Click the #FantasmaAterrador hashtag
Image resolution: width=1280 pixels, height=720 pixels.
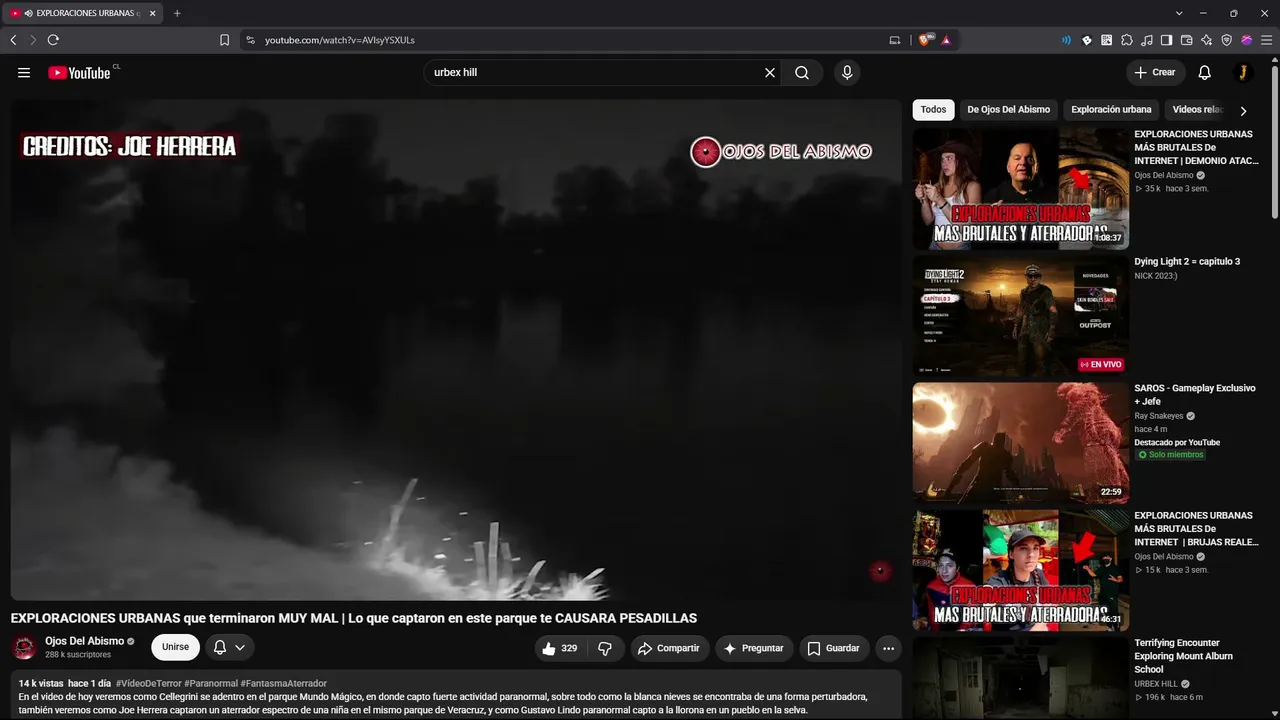pos(284,684)
